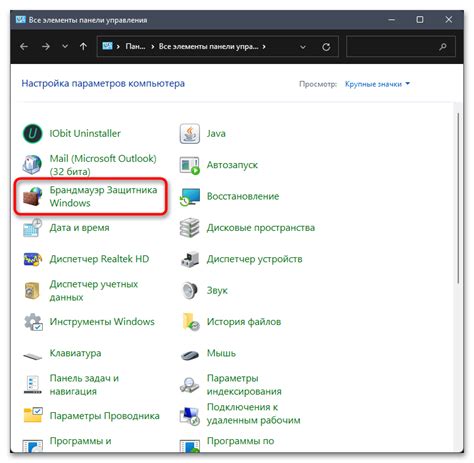Image resolution: width=474 pixels, height=463 pixels.
Task: Open Мышь link text
Action: click(221, 353)
